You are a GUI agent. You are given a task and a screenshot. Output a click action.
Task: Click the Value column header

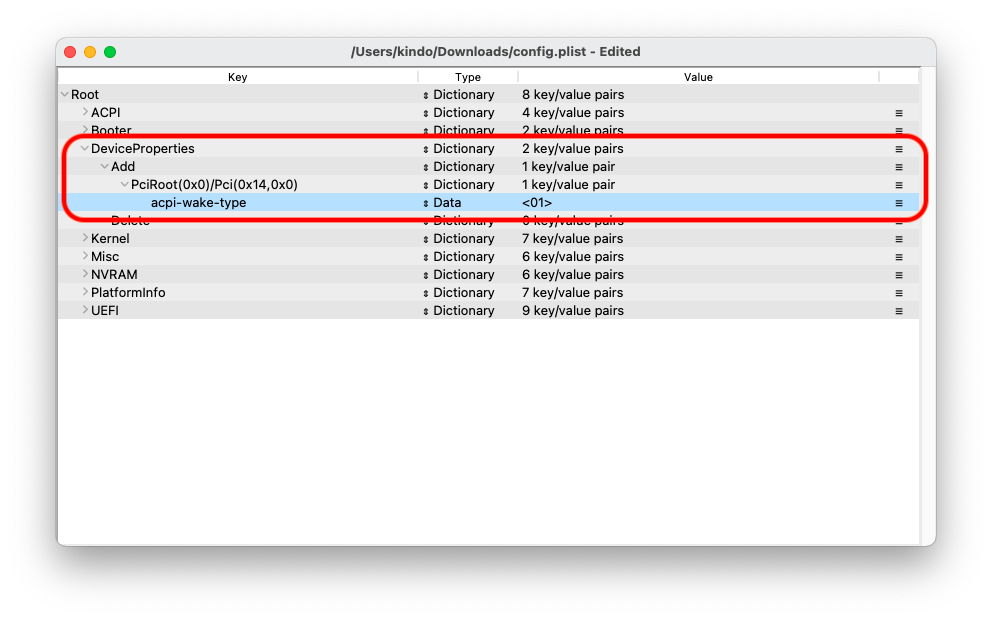tap(698, 77)
